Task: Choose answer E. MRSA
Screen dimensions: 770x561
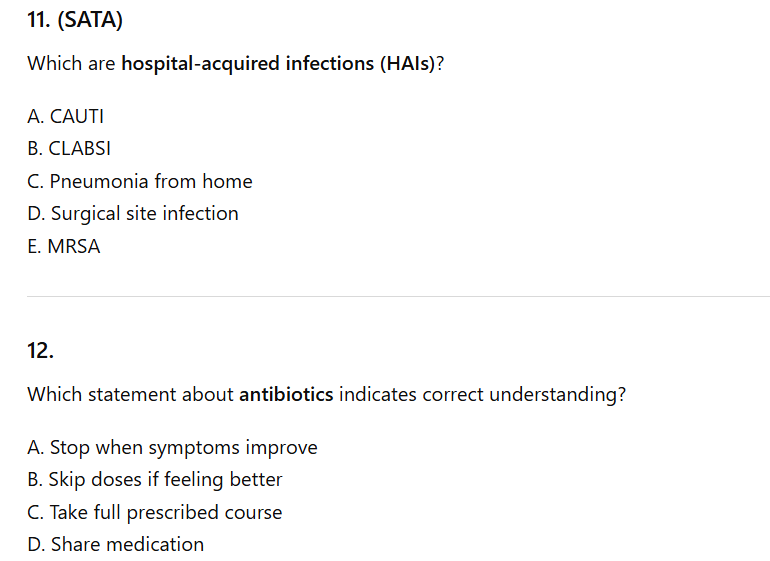Action: pyautogui.click(x=64, y=246)
